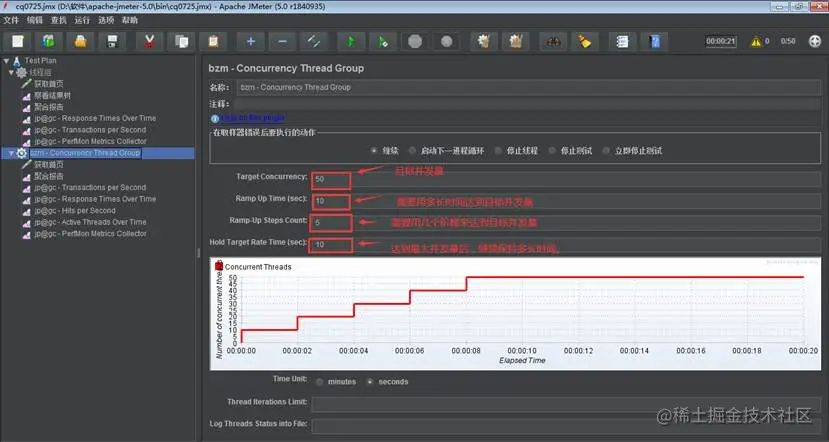This screenshot has height=442, width=829.
Task: Open the 运行 menu
Action: [82, 20]
